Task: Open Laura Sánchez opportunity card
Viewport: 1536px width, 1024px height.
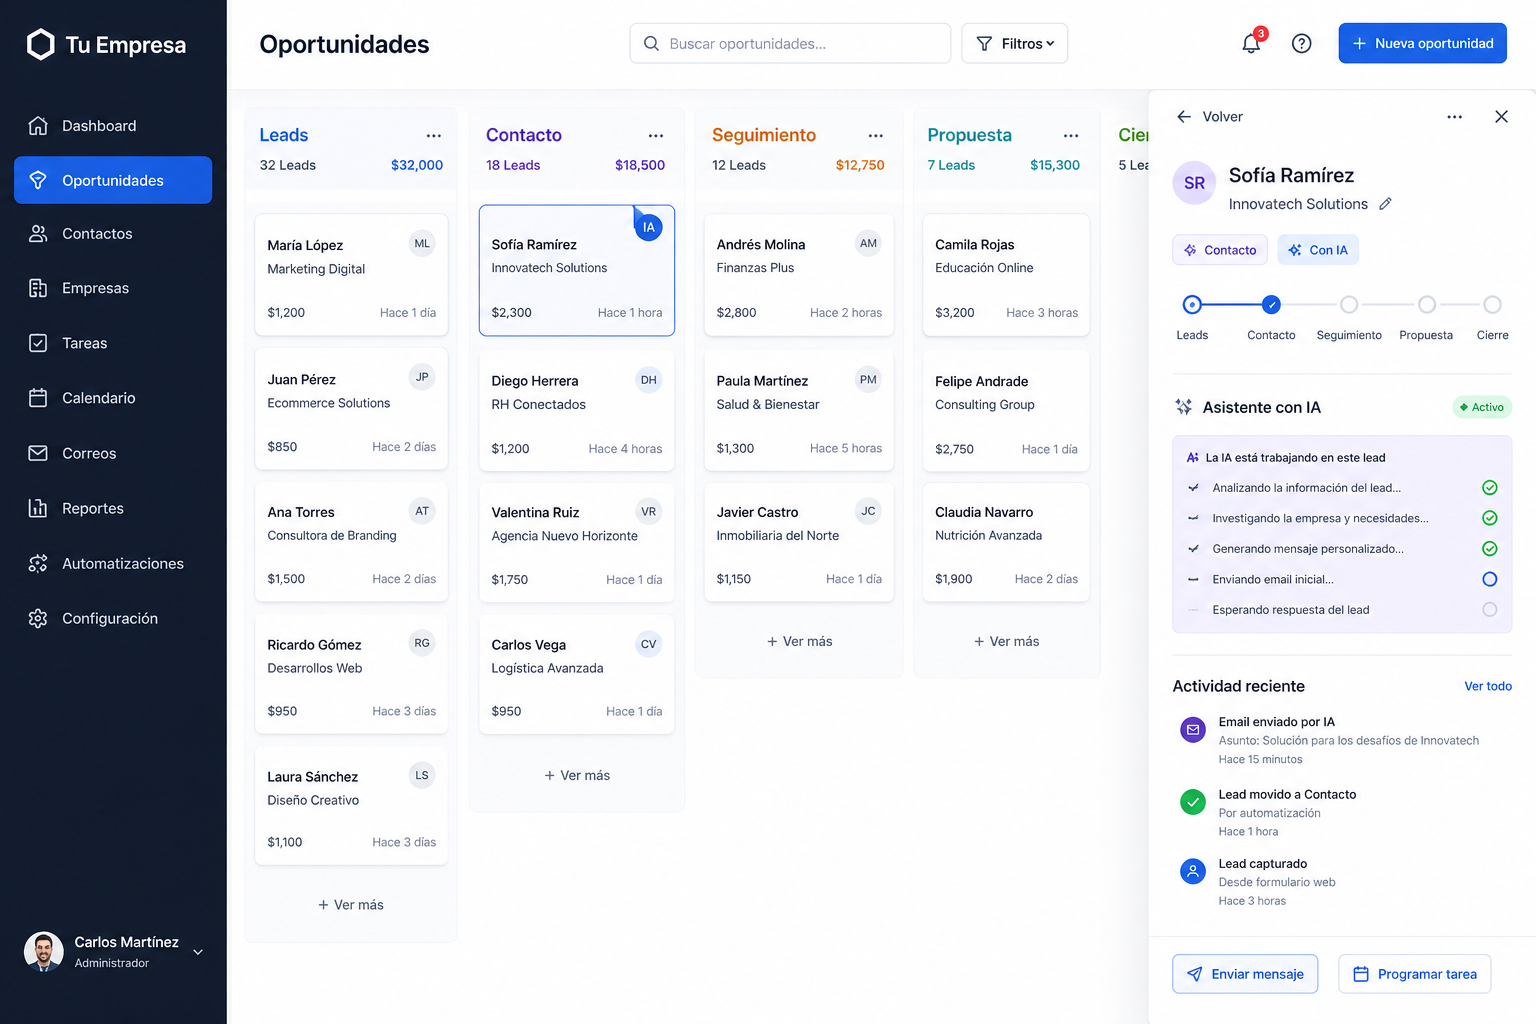Action: point(351,806)
